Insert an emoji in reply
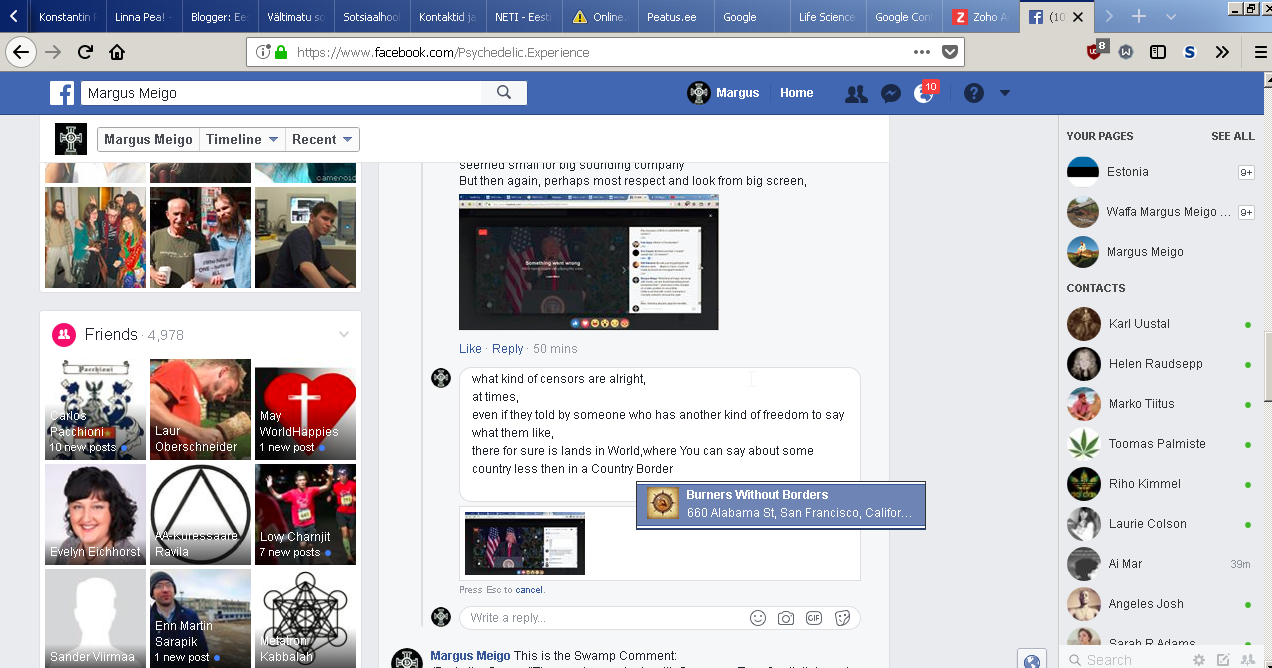 click(x=758, y=618)
